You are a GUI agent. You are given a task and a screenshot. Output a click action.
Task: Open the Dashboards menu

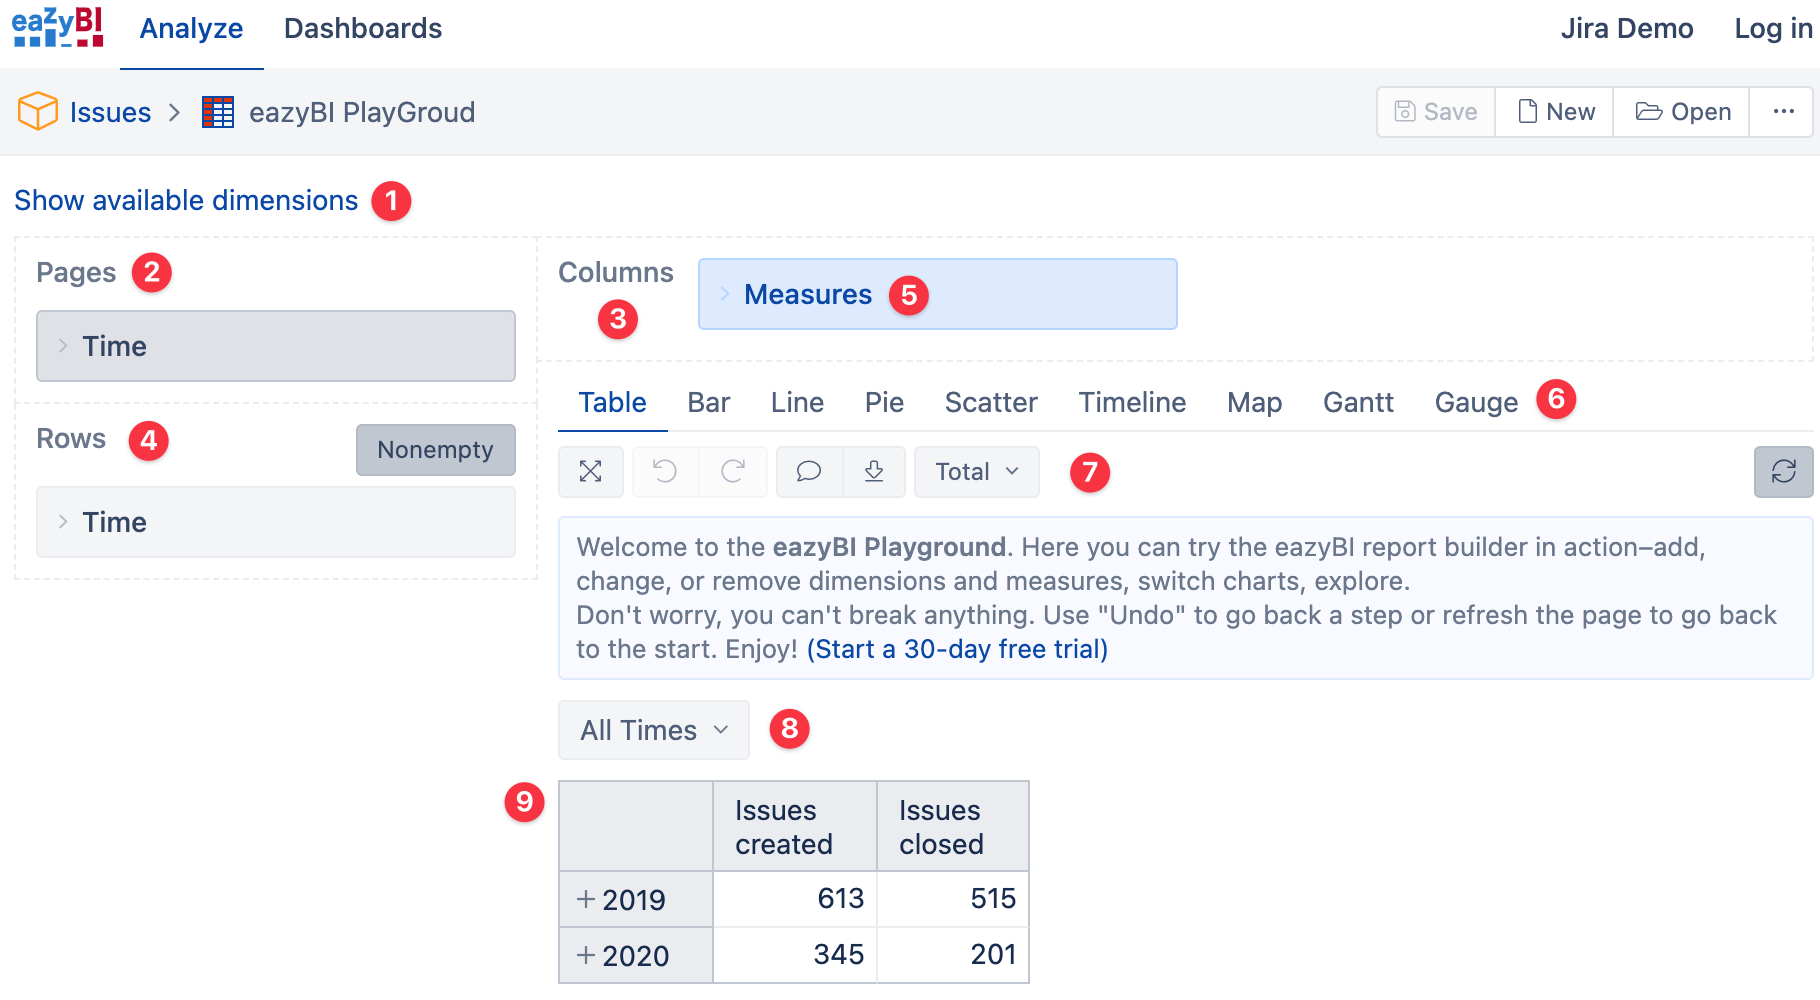(x=363, y=29)
